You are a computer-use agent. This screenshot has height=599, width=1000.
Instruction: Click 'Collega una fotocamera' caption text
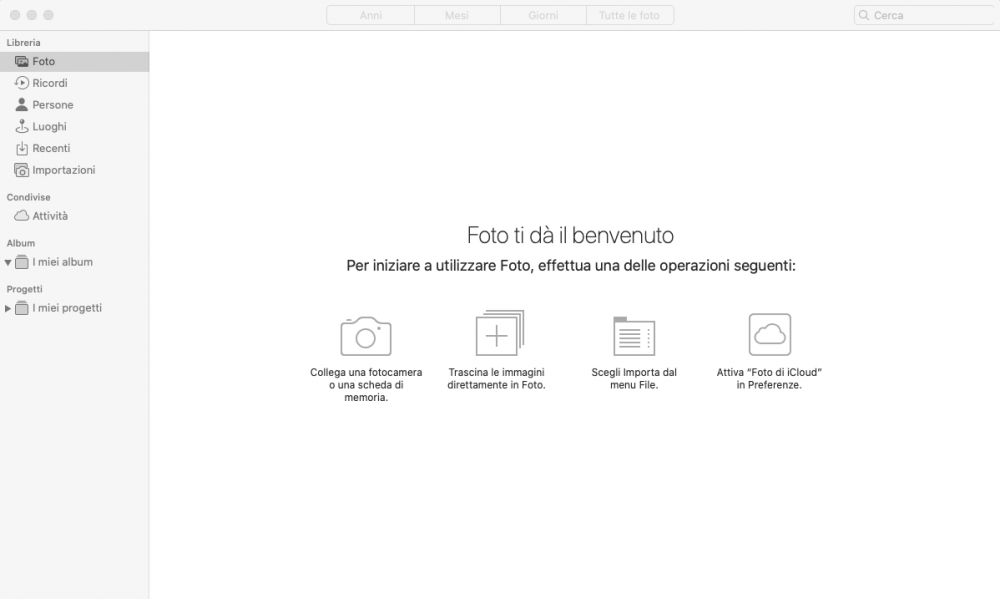click(366, 385)
